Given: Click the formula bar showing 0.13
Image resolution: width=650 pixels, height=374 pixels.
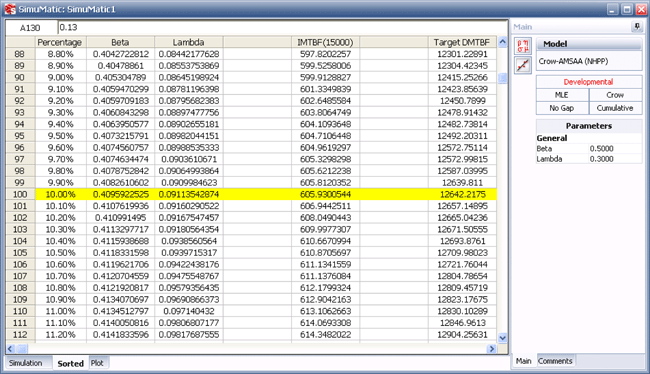Looking at the screenshot, I should click(282, 28).
